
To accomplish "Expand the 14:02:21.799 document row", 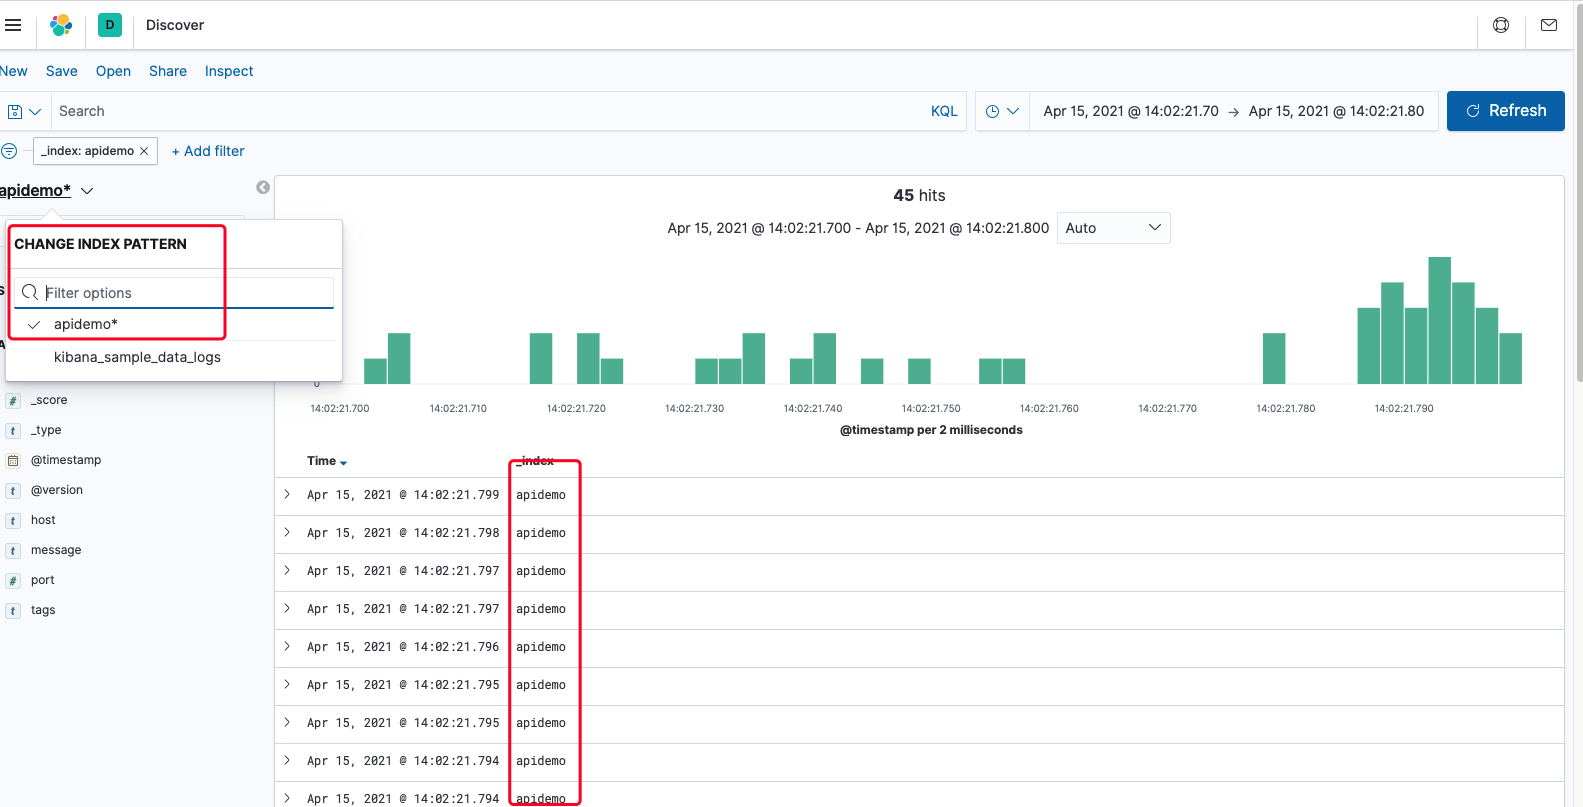I will tap(287, 495).
